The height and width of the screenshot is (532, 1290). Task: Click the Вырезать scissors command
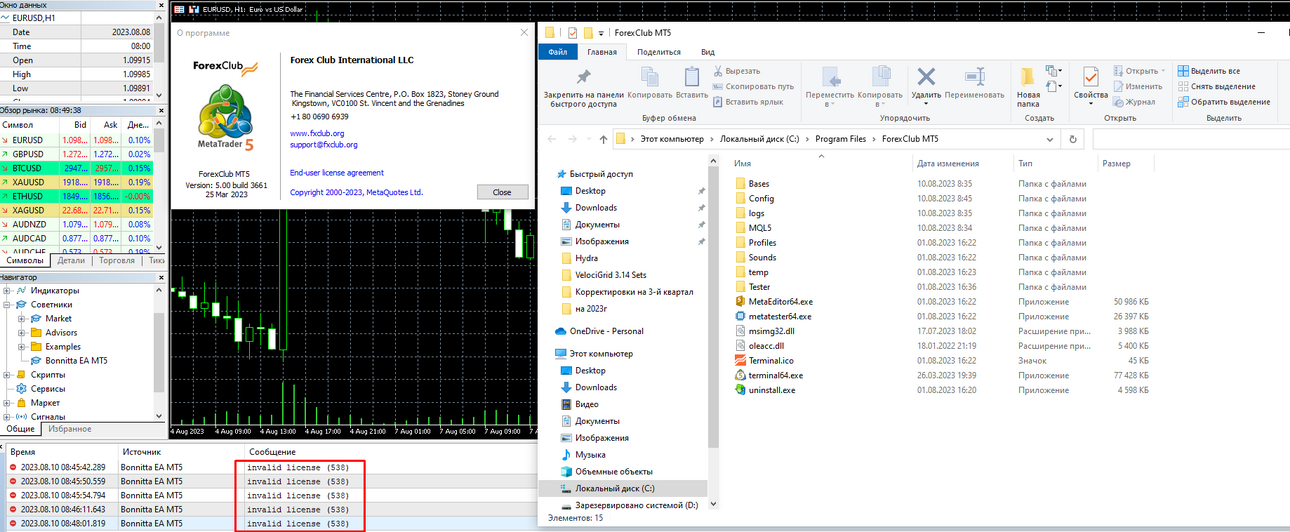(736, 71)
